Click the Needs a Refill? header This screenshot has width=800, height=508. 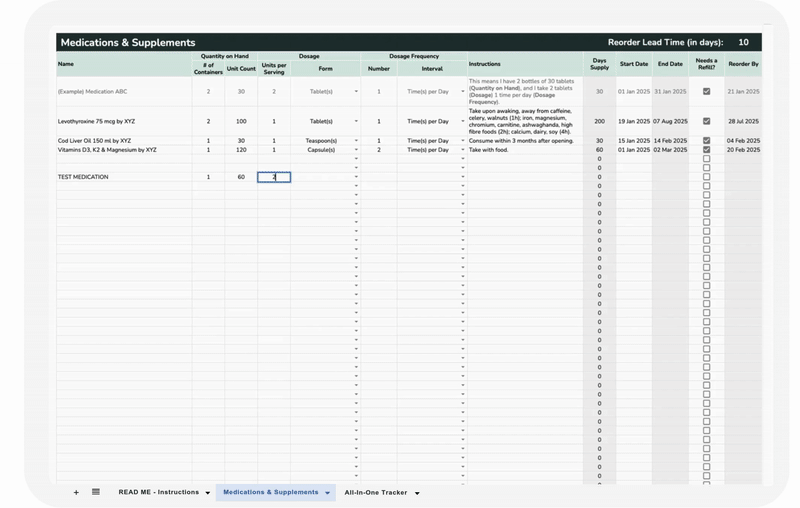707,64
